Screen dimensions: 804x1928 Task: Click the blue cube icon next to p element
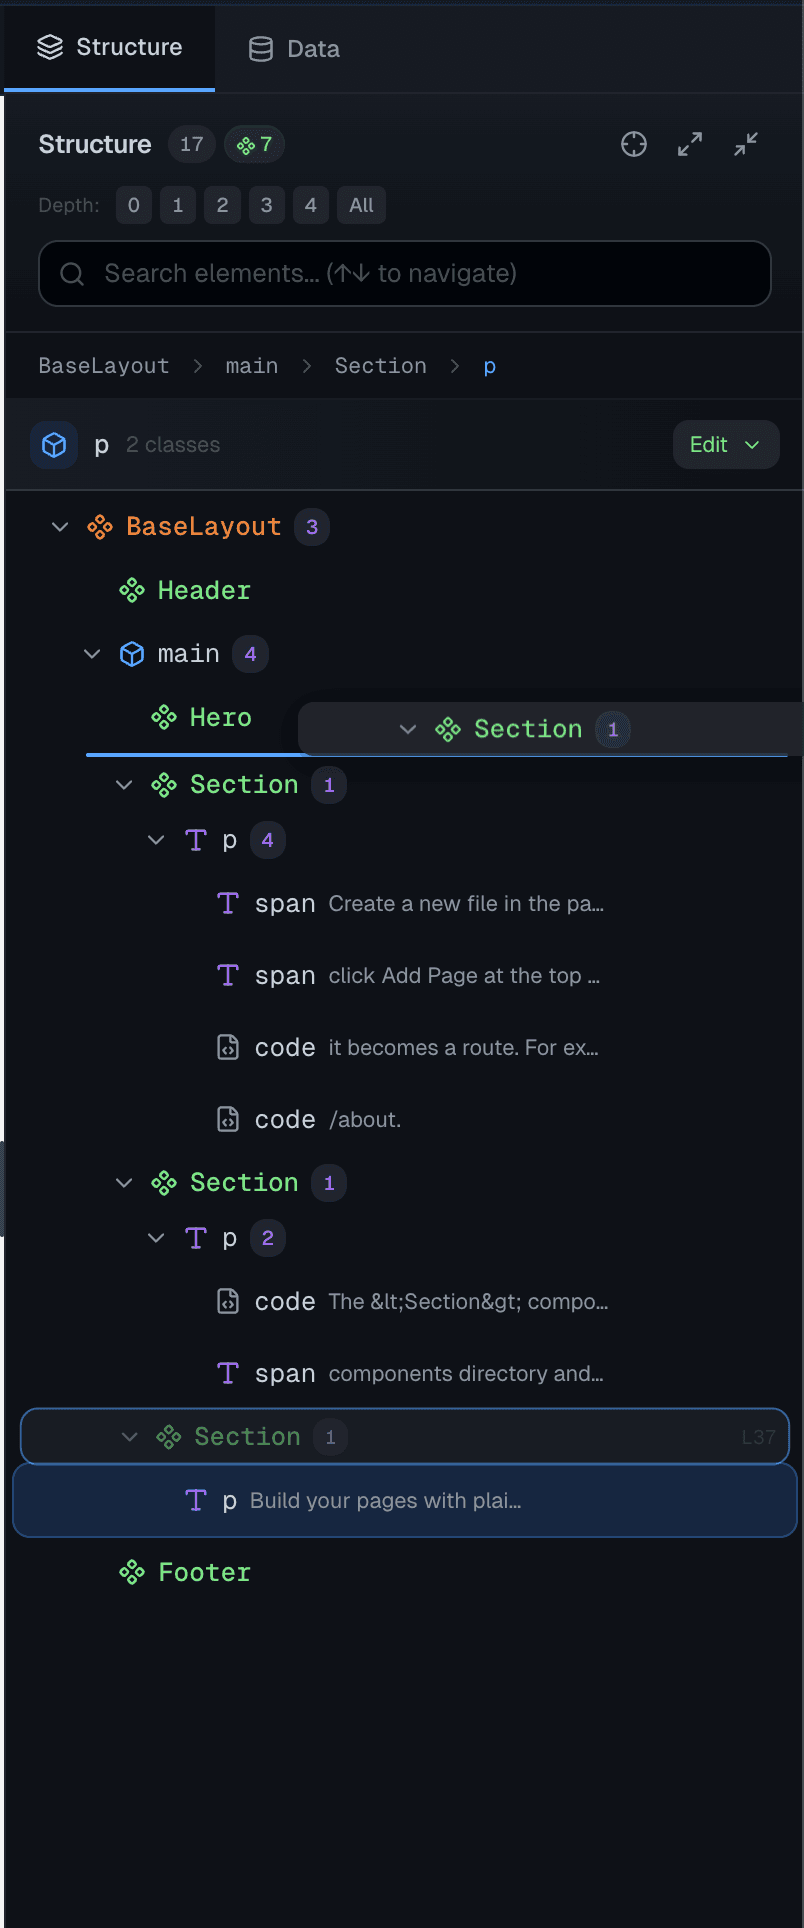point(53,444)
